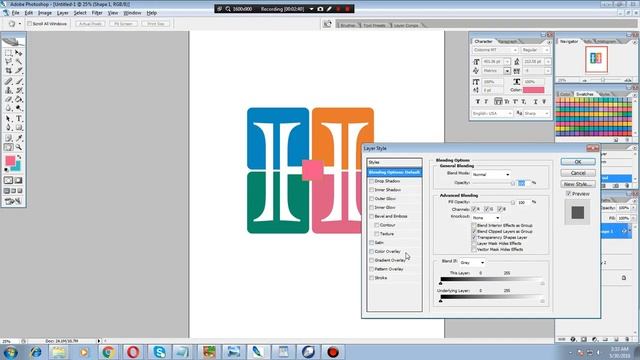Select the Eyedropper tool

[19, 138]
